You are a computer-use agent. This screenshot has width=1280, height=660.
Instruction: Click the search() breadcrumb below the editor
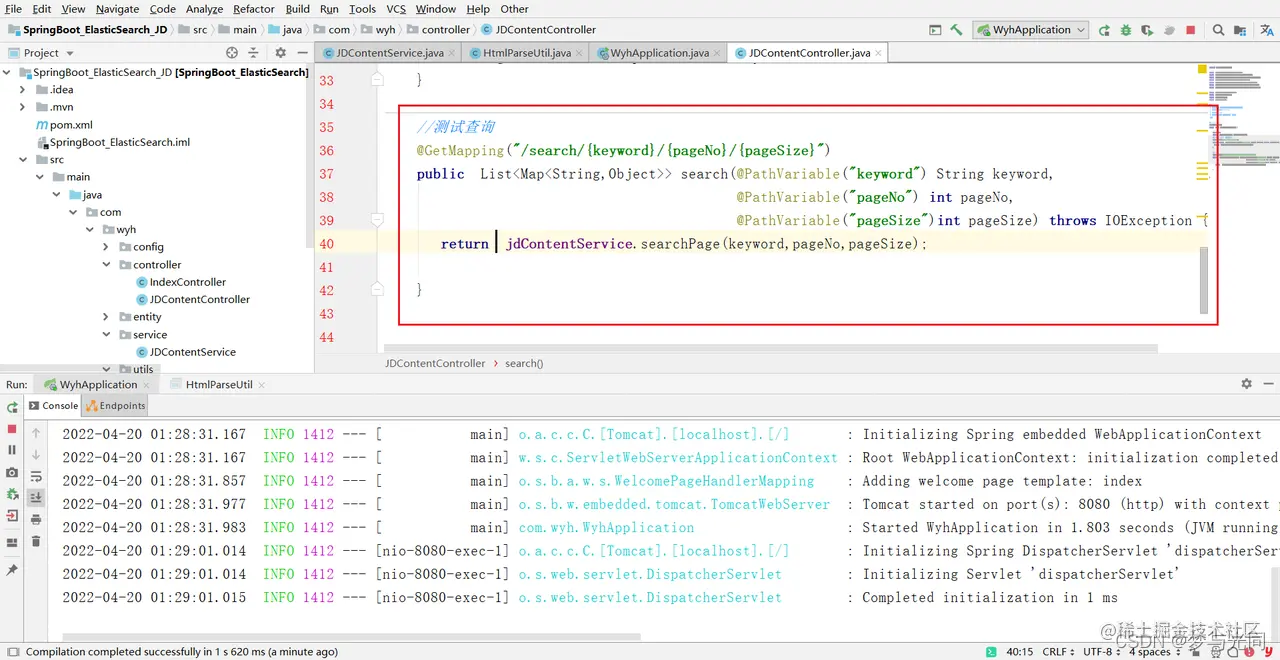[524, 364]
